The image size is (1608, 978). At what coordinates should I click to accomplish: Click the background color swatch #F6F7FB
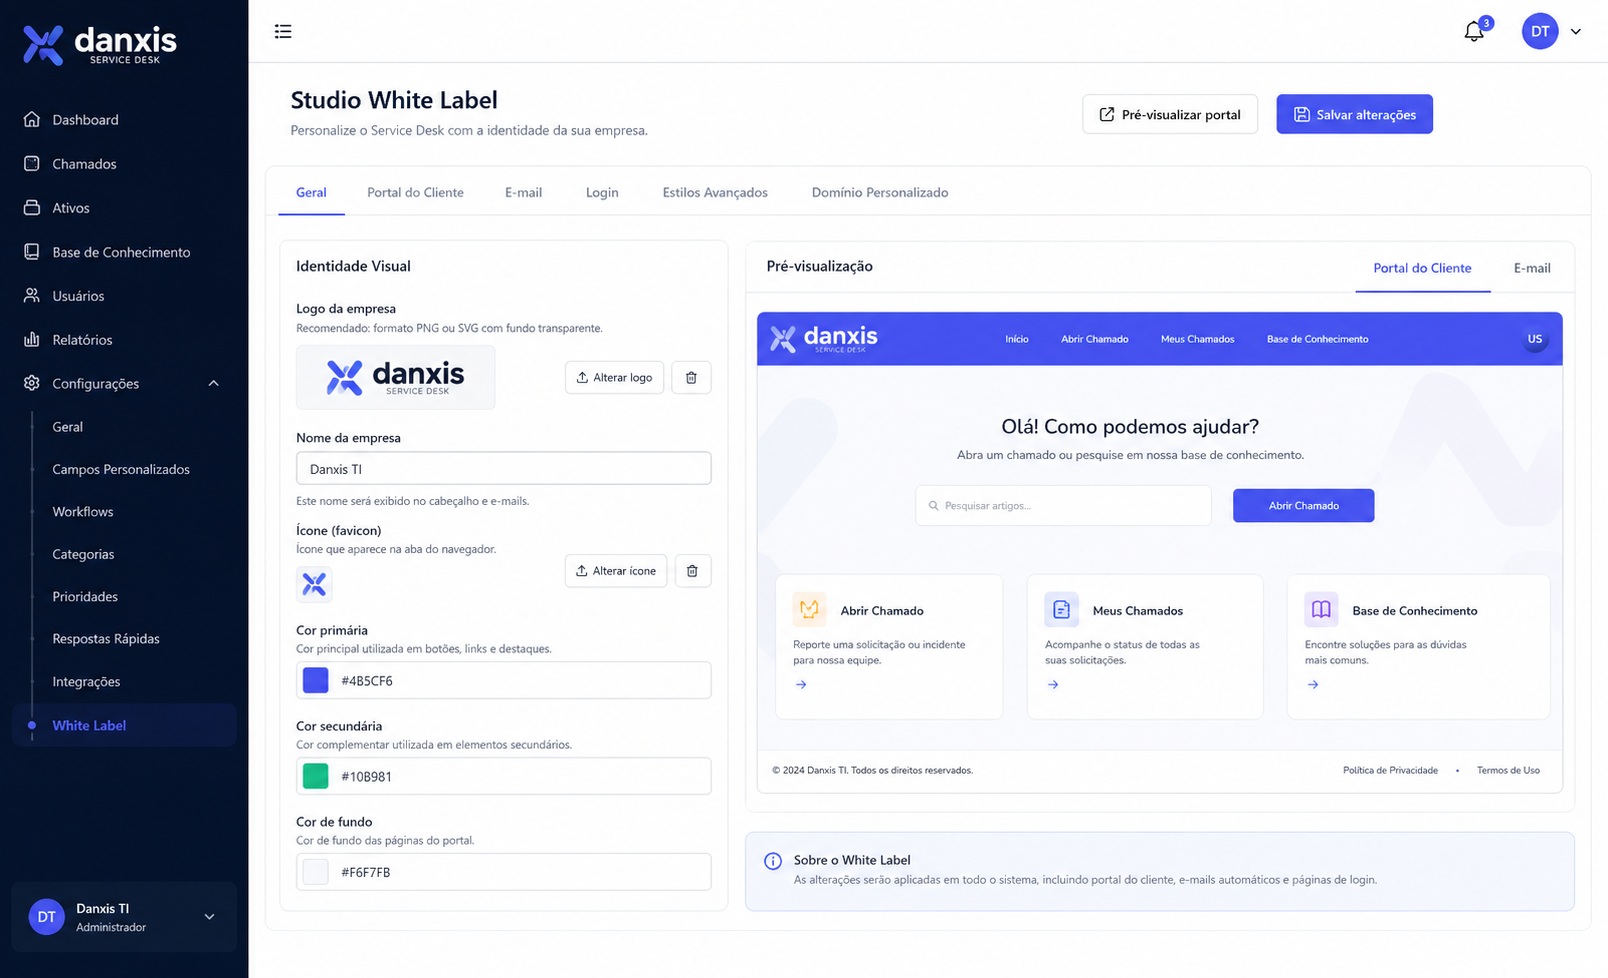[315, 872]
